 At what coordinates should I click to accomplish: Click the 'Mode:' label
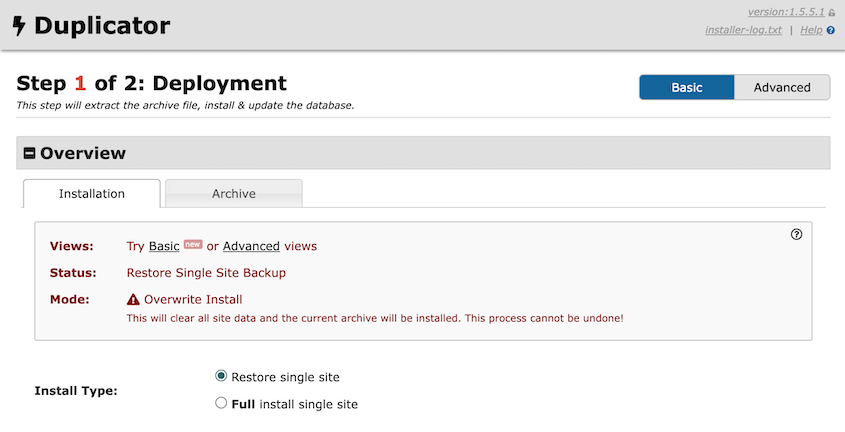coord(70,299)
